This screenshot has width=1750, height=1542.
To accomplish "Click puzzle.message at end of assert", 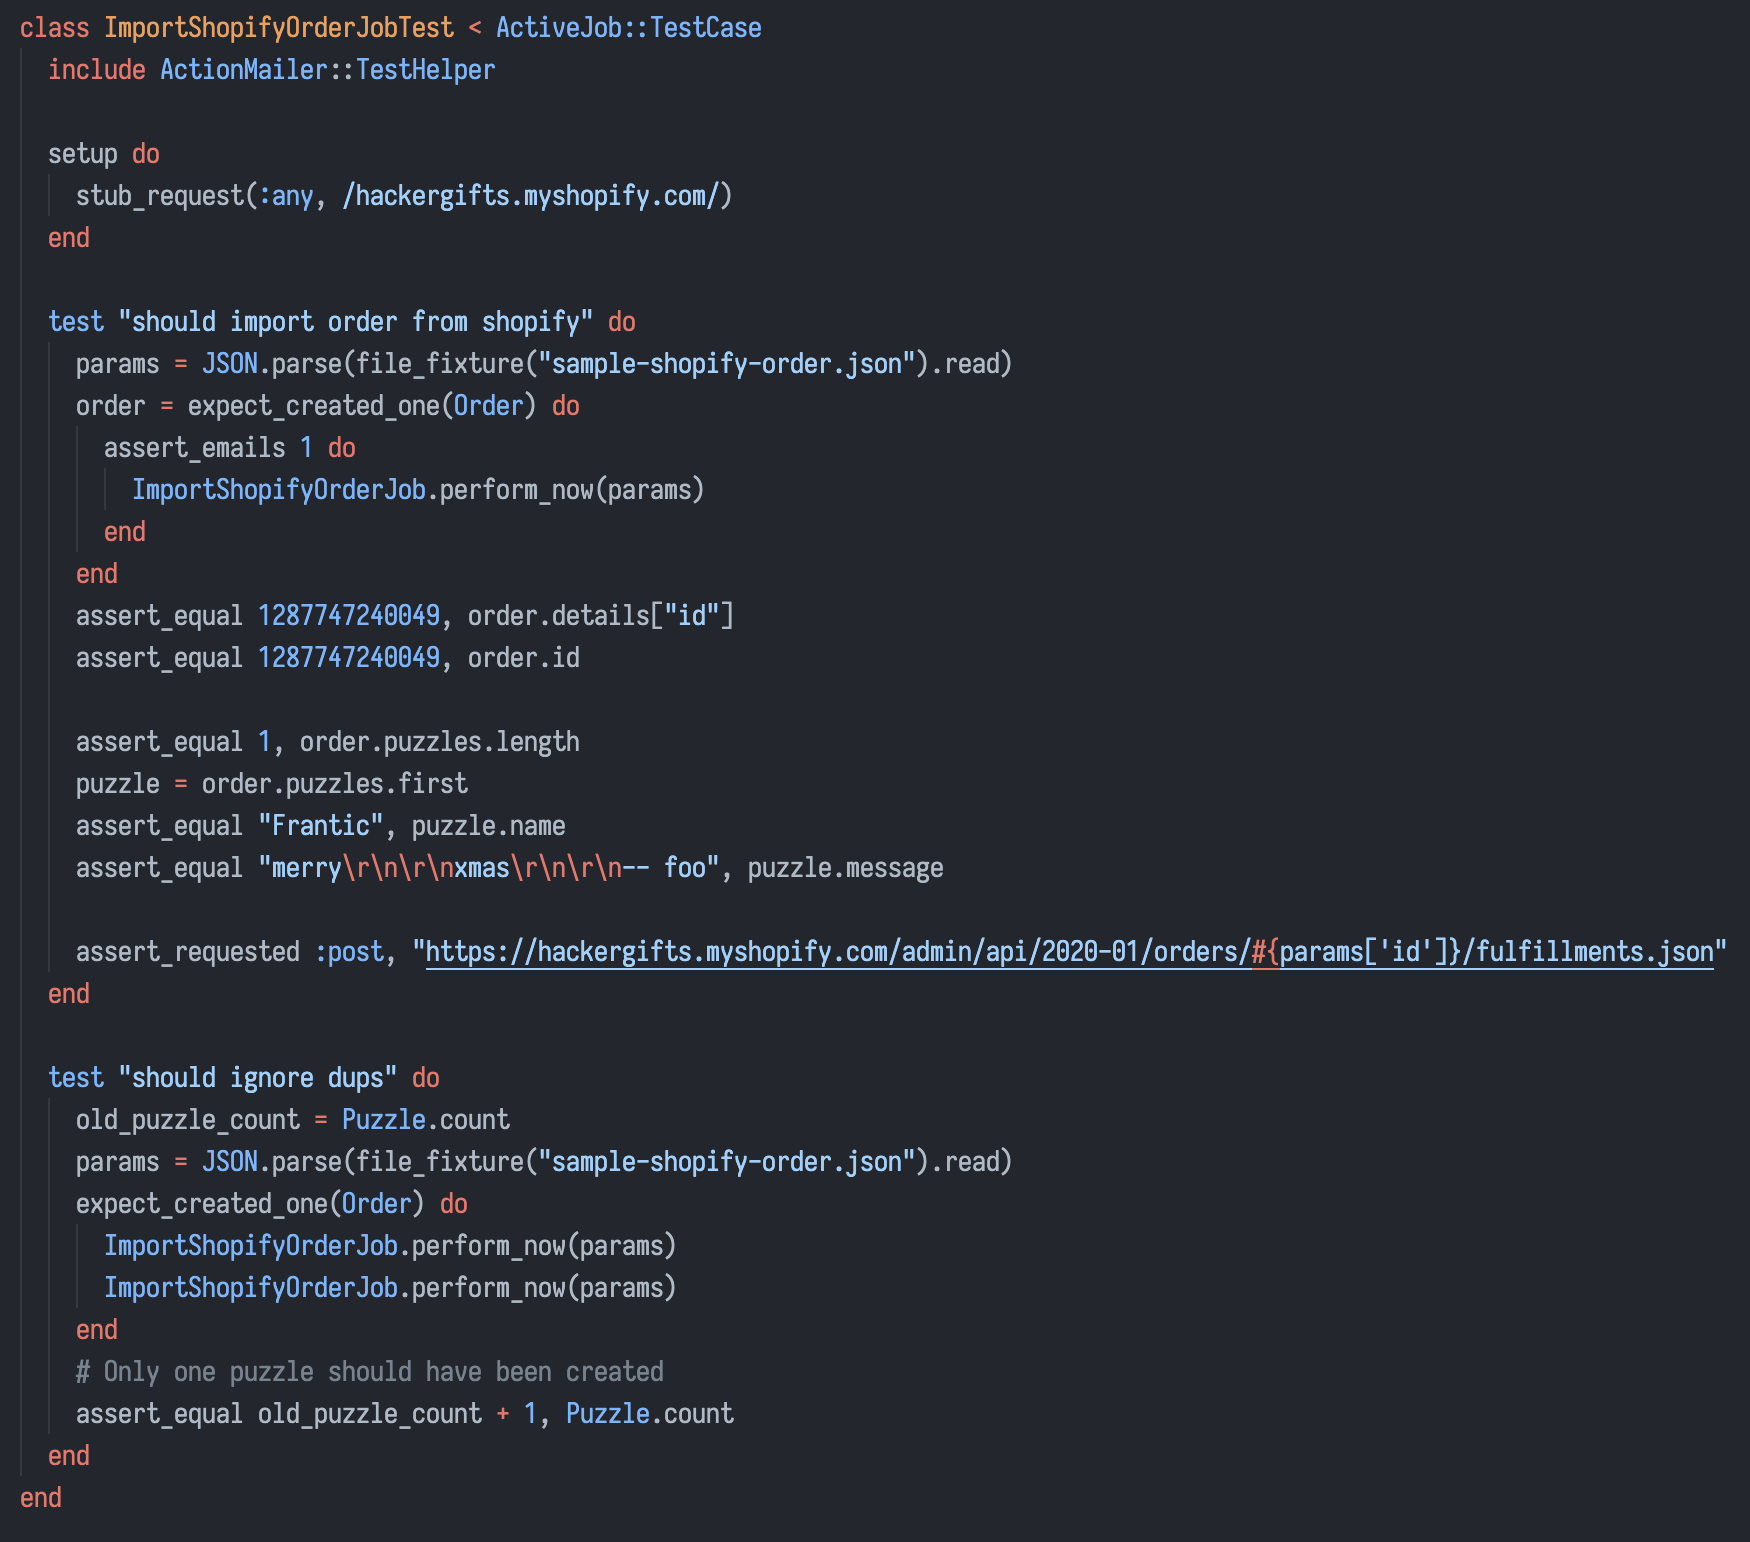I will pyautogui.click(x=846, y=868).
